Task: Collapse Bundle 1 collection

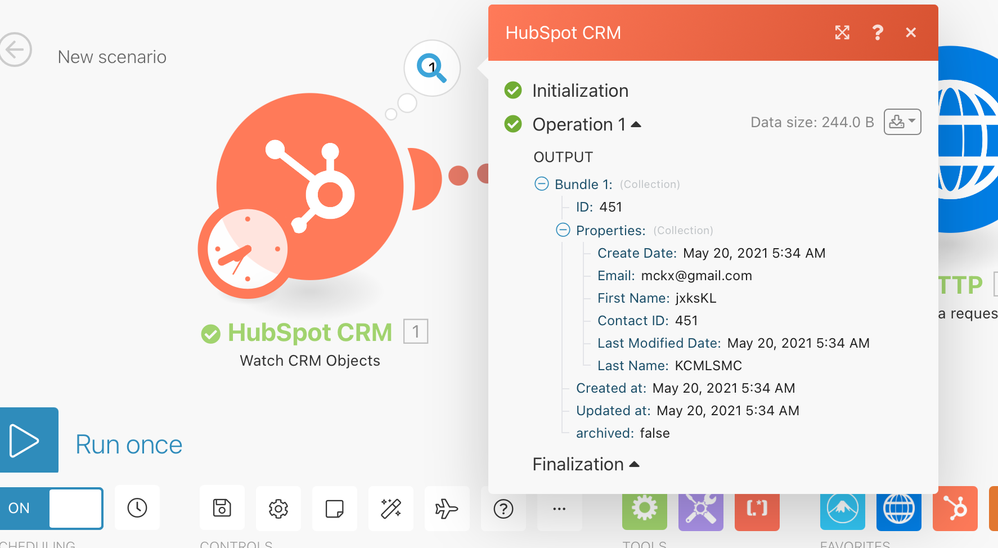Action: click(541, 184)
